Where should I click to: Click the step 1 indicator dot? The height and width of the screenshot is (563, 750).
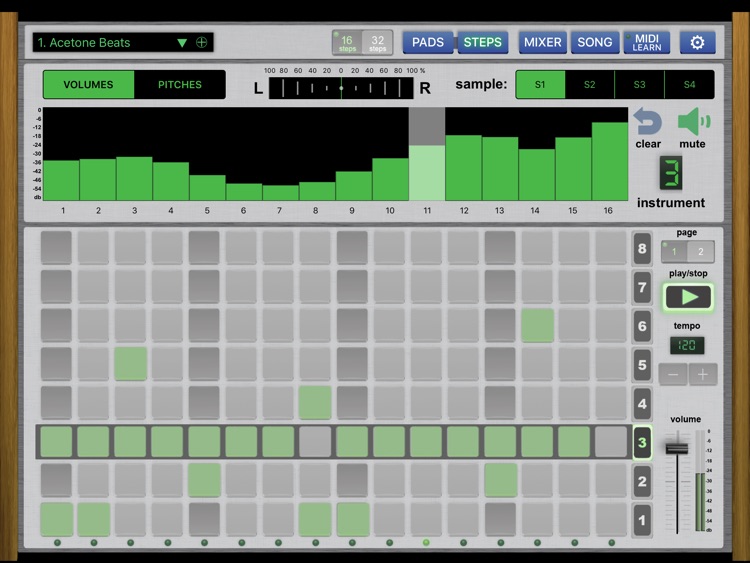coord(57,542)
